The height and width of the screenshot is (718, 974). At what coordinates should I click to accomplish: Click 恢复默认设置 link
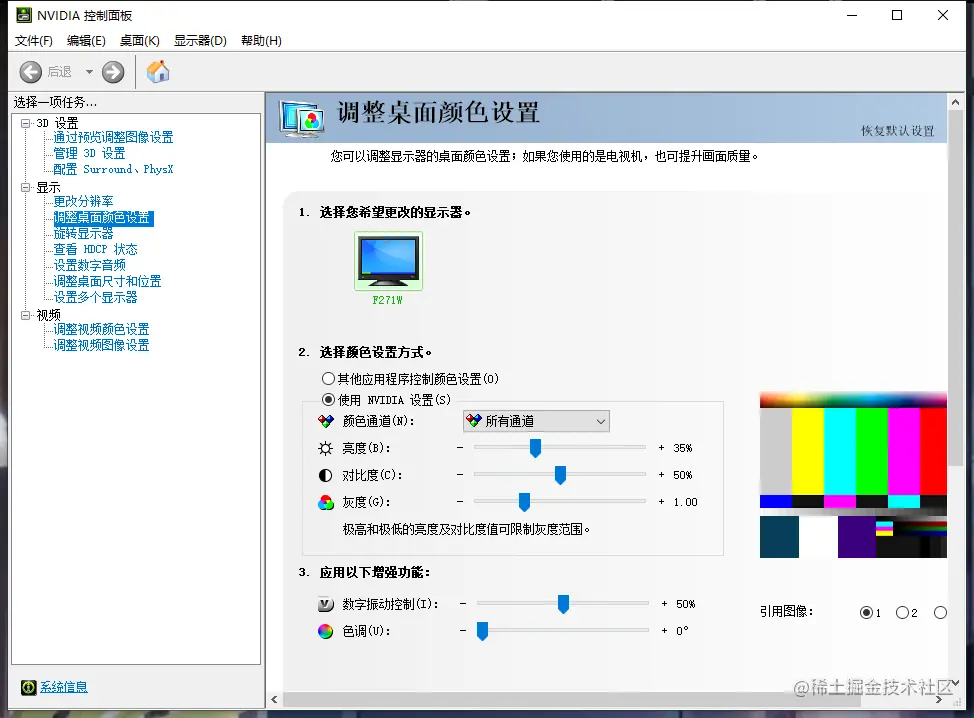898,131
